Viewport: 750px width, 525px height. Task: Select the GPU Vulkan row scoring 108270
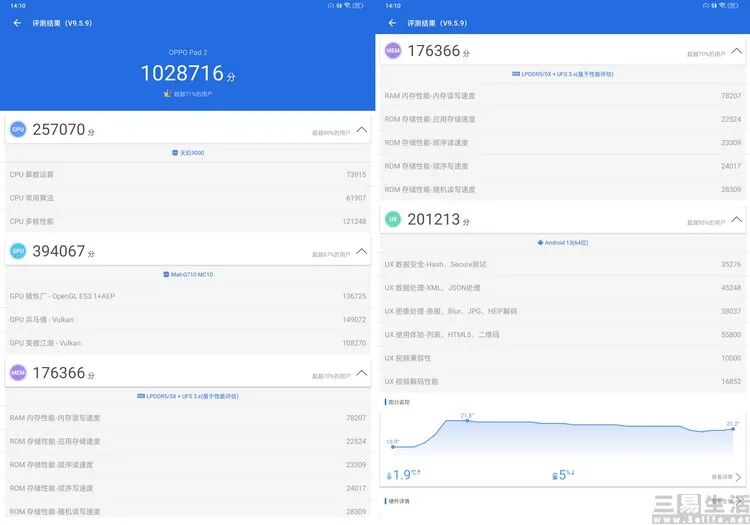[188, 343]
